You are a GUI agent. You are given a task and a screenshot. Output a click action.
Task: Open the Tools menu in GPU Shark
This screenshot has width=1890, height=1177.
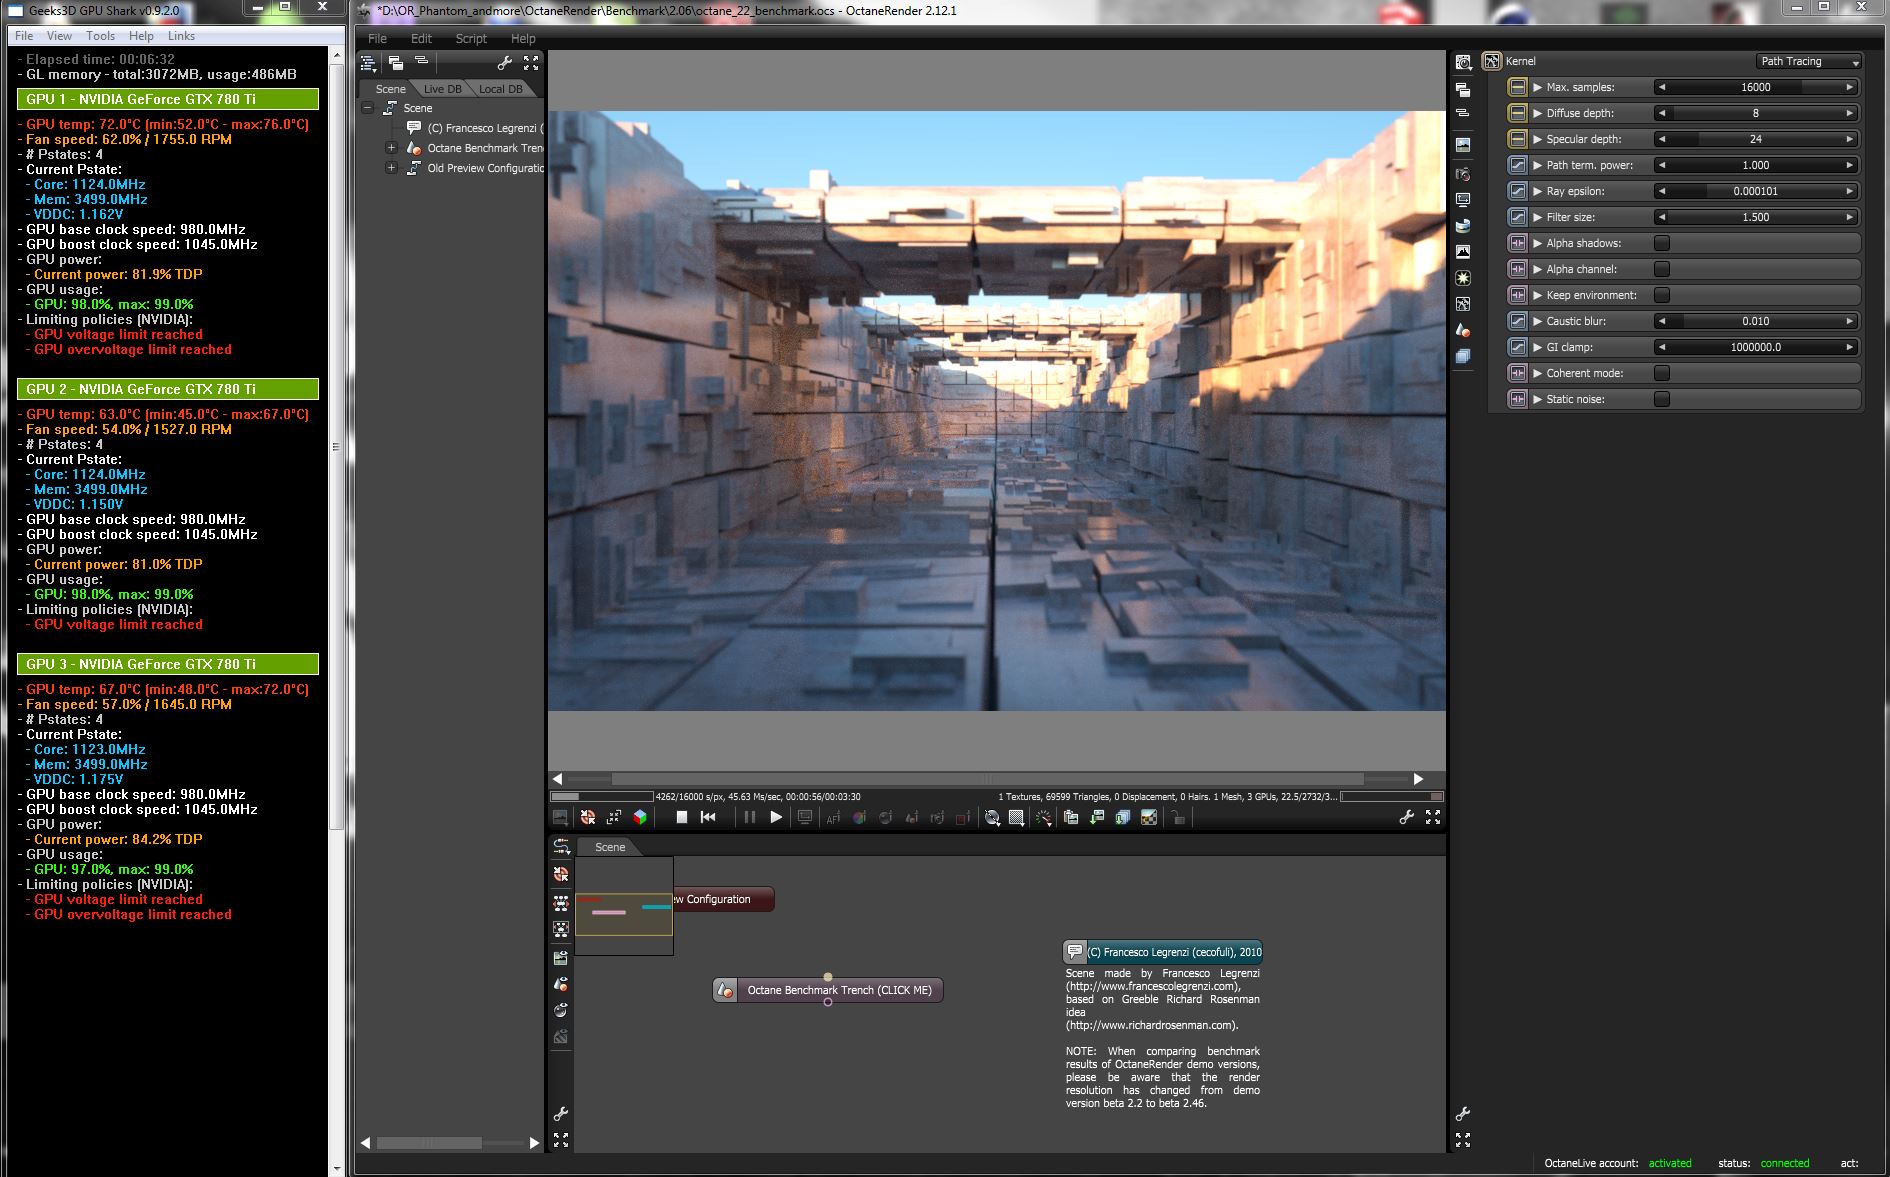pyautogui.click(x=100, y=36)
